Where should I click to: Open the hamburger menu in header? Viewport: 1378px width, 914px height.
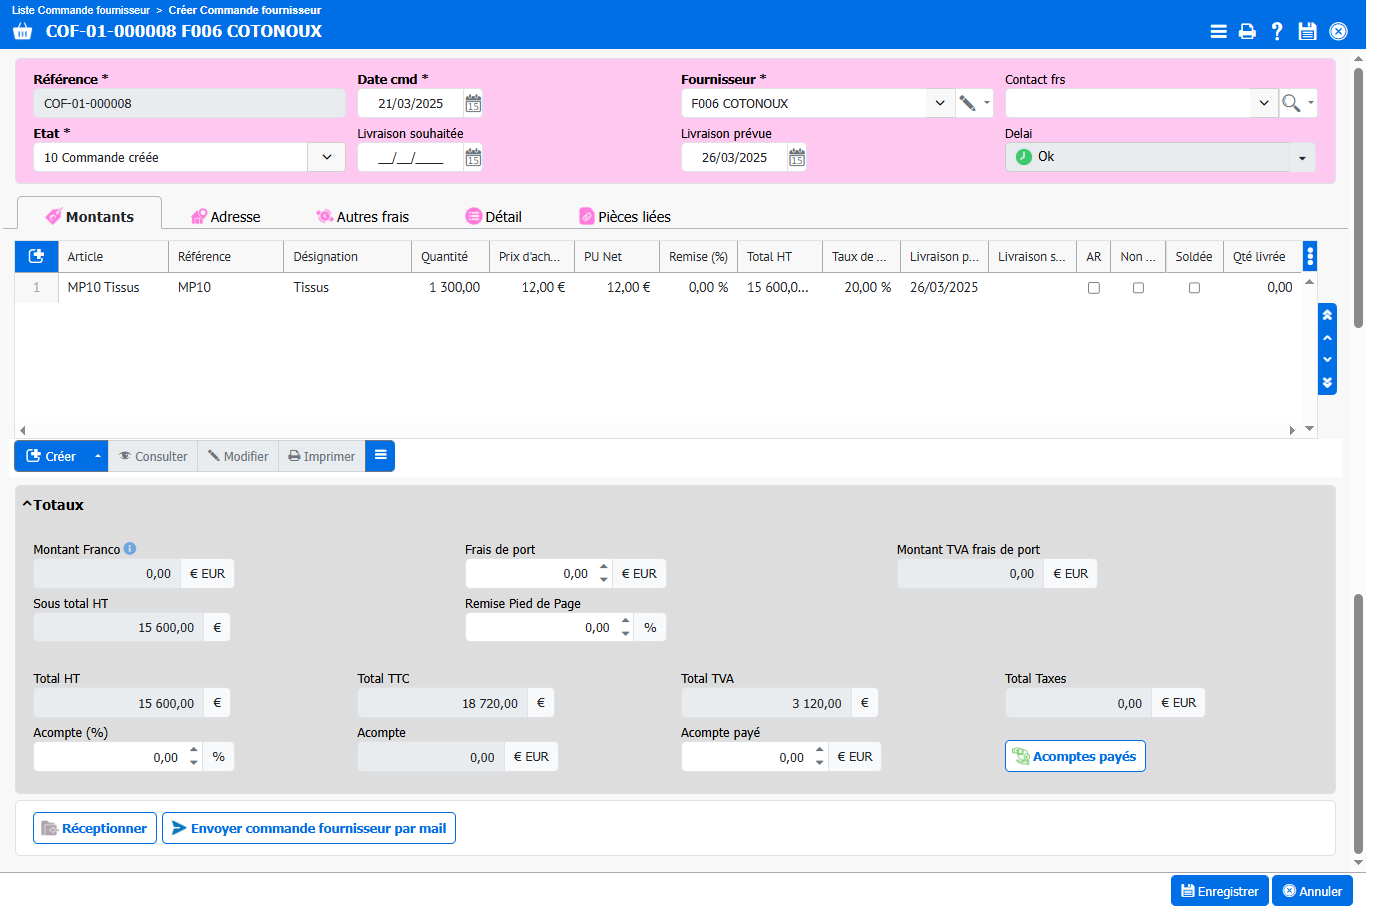tap(1218, 31)
